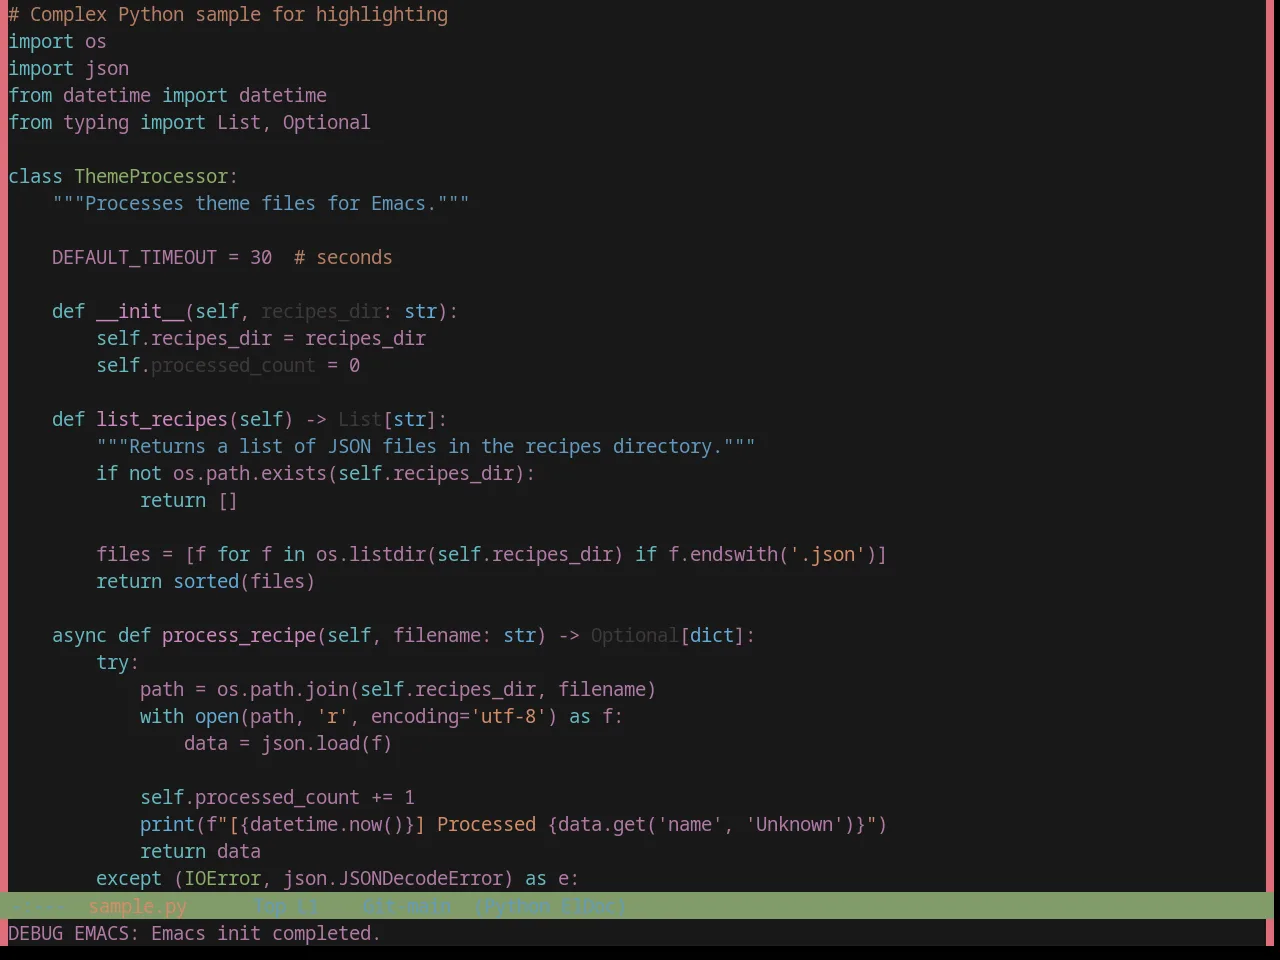1280x960 pixels.
Task: Click the 'from datetime import datetime' line
Action: [x=167, y=95]
